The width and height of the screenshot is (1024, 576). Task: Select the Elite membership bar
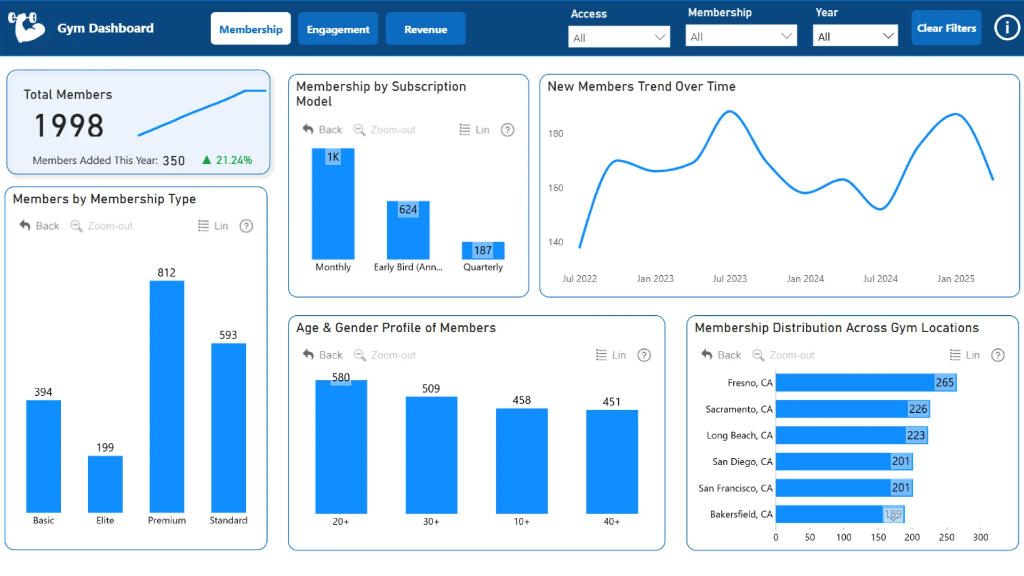click(x=105, y=484)
